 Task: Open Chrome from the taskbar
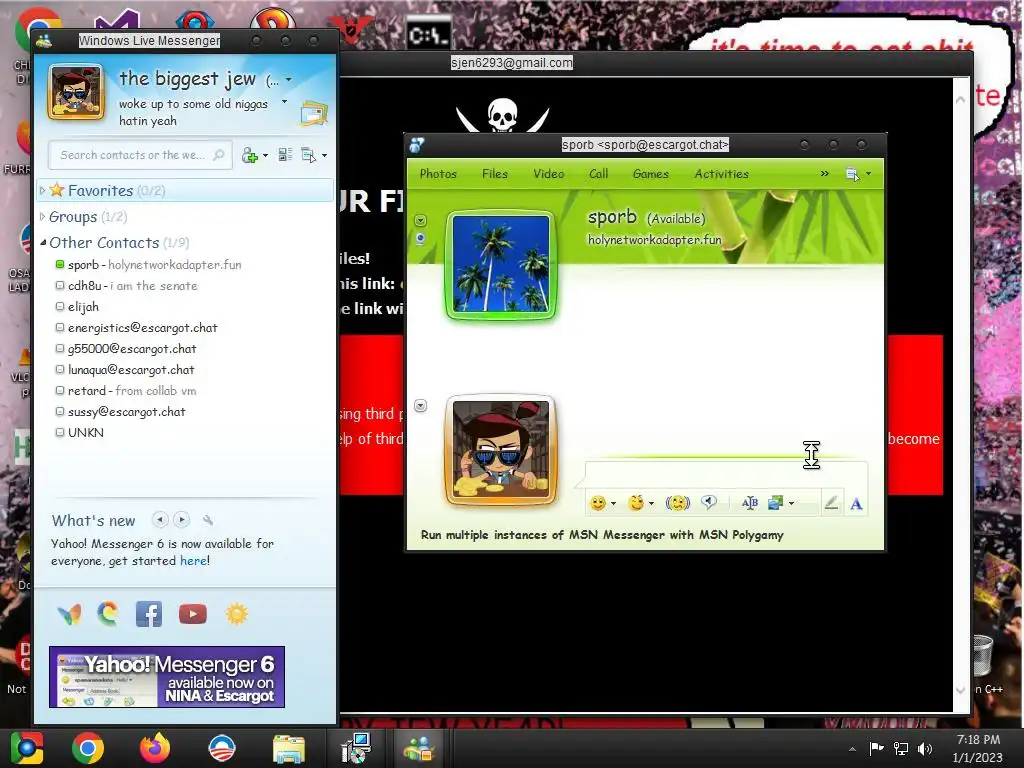[x=88, y=748]
